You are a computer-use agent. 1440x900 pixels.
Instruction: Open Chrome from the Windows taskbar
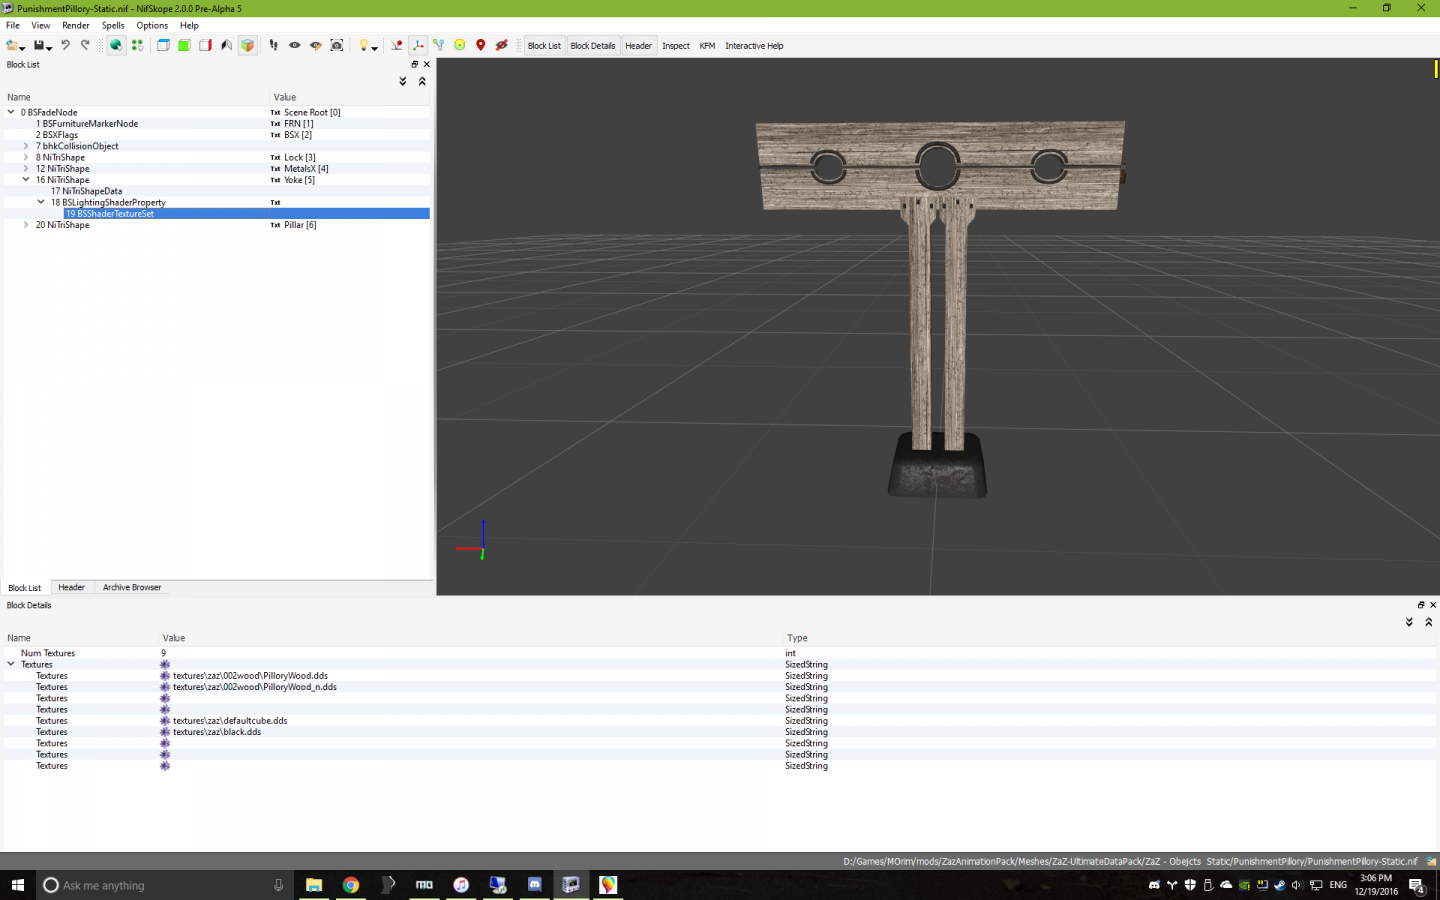pyautogui.click(x=351, y=885)
